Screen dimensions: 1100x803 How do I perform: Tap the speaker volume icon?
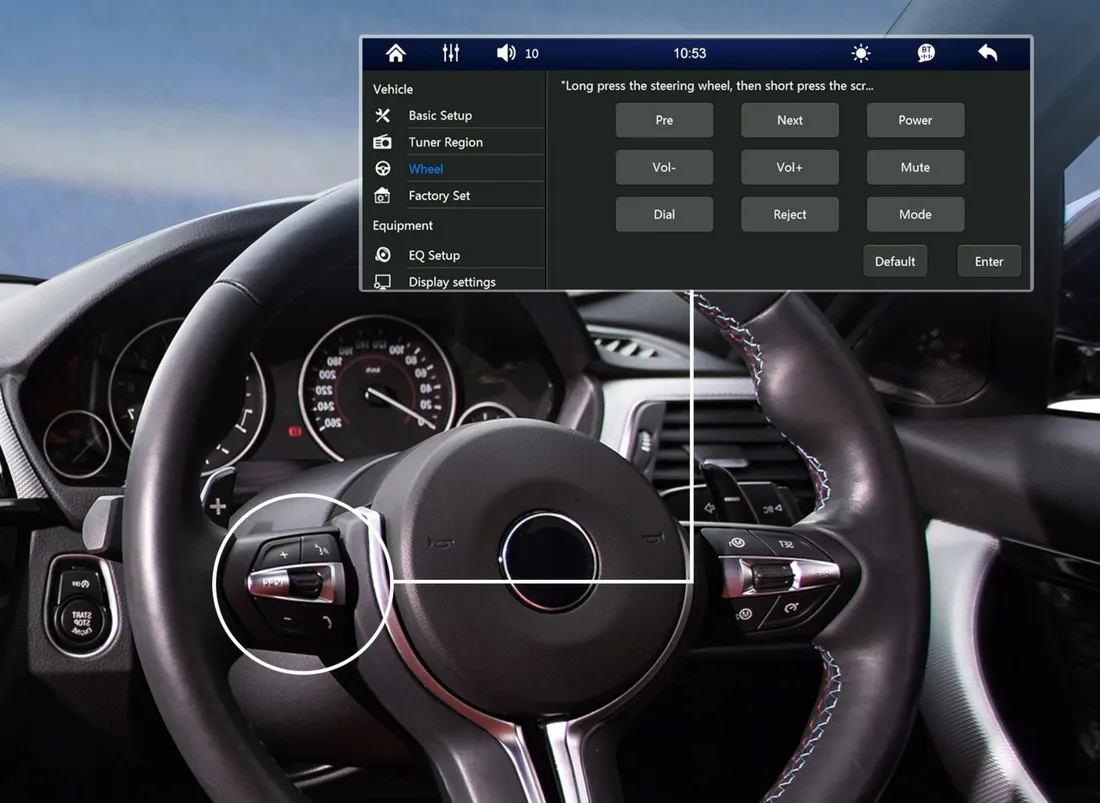click(x=506, y=53)
